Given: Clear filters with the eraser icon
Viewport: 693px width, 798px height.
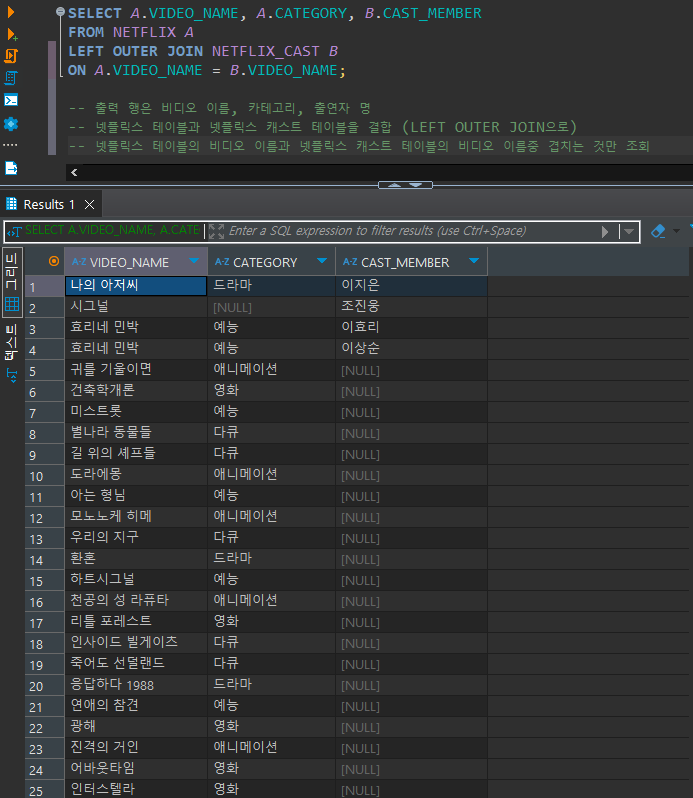Looking at the screenshot, I should (658, 231).
